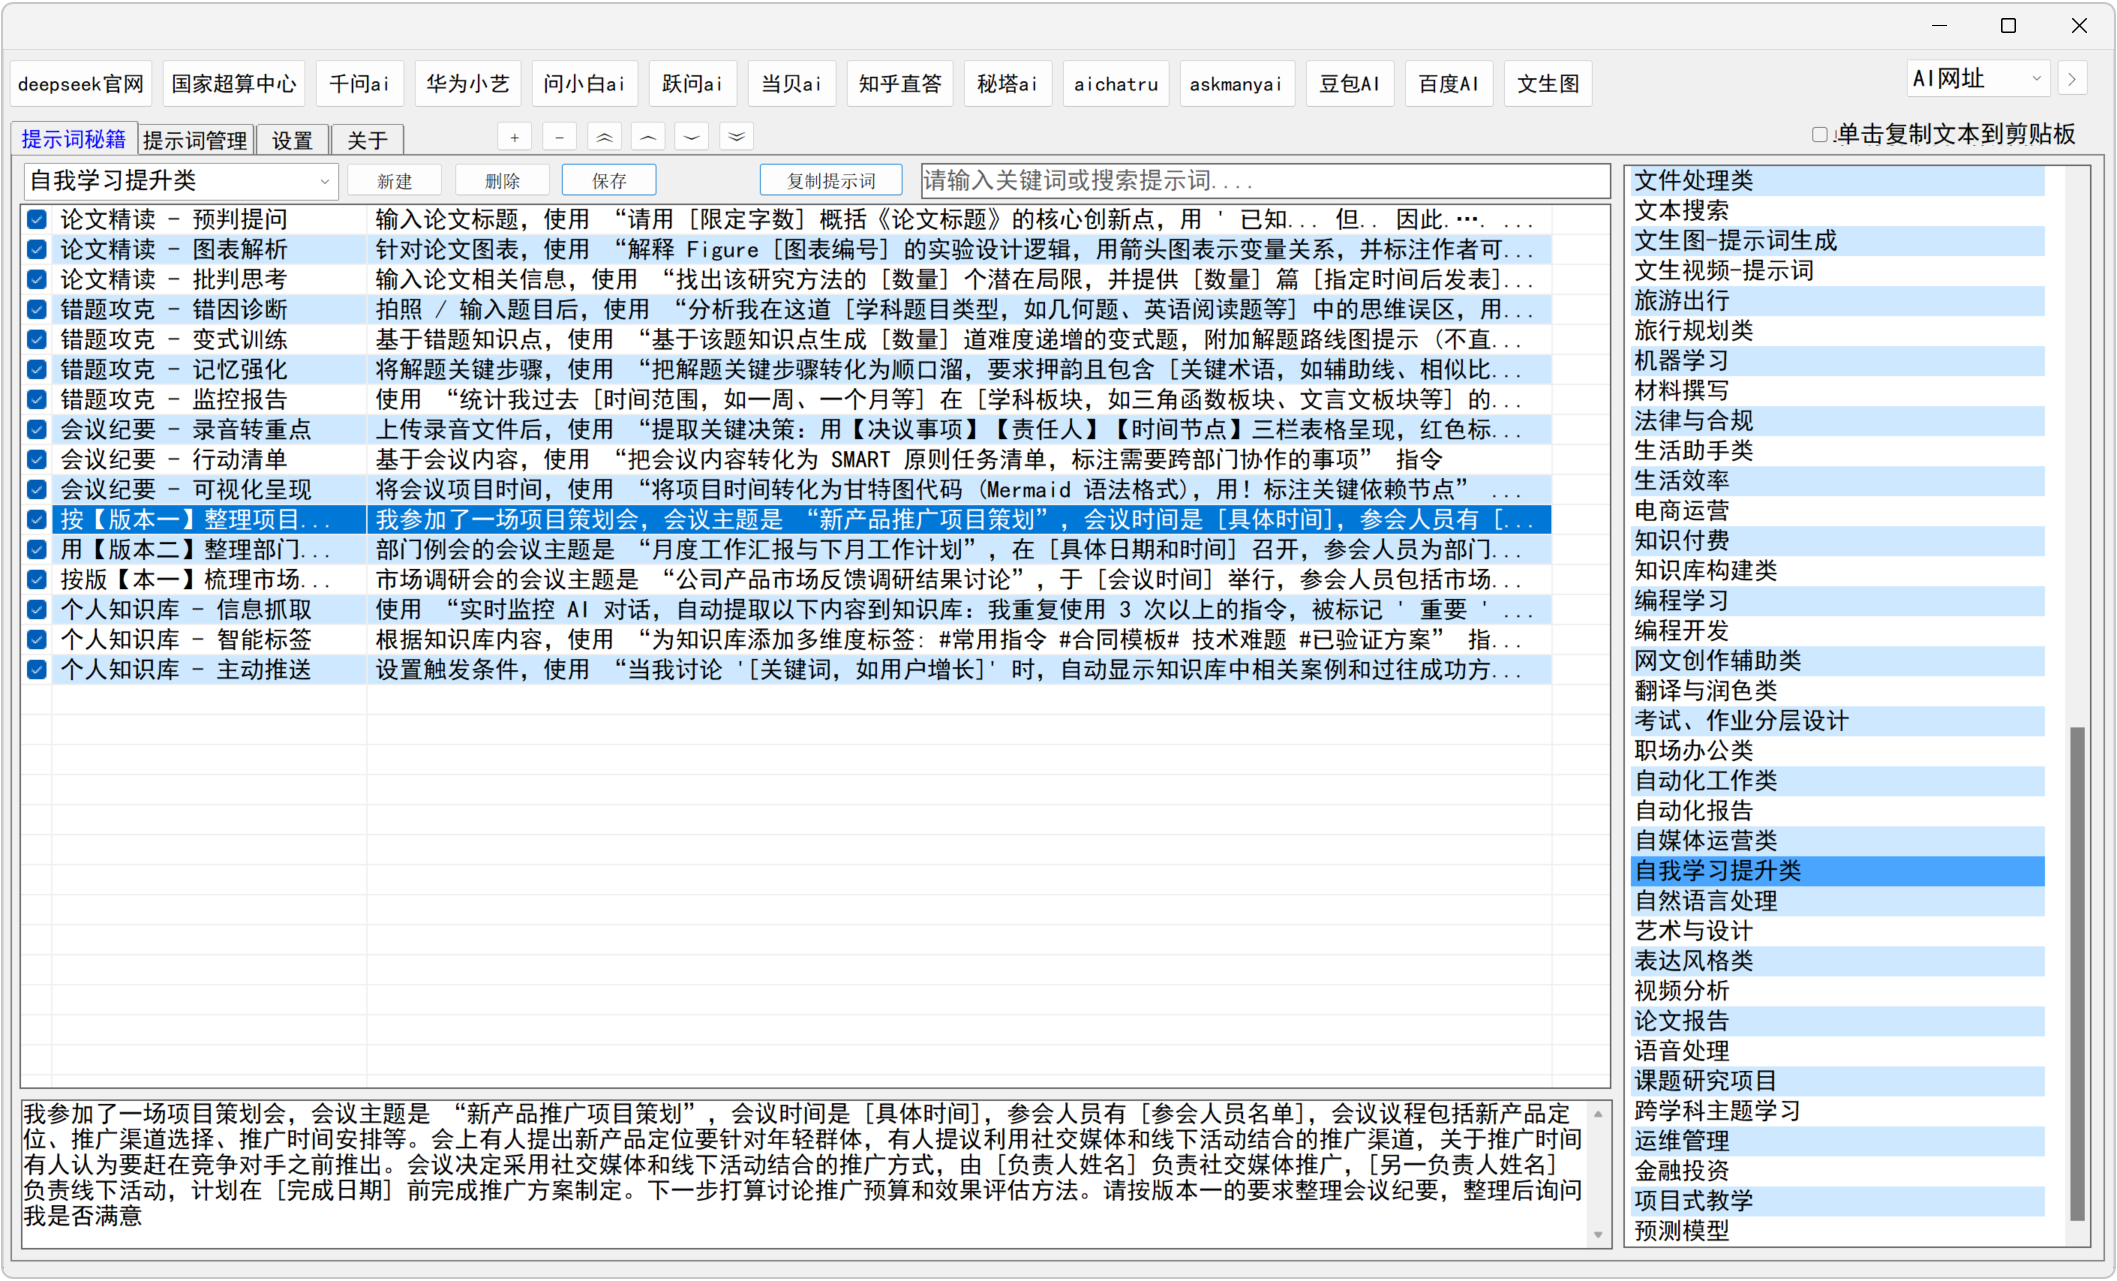Uncheck the 论文精读 - 预判提问 checkbox
This screenshot has height=1281, width=2117.
[x=37, y=219]
